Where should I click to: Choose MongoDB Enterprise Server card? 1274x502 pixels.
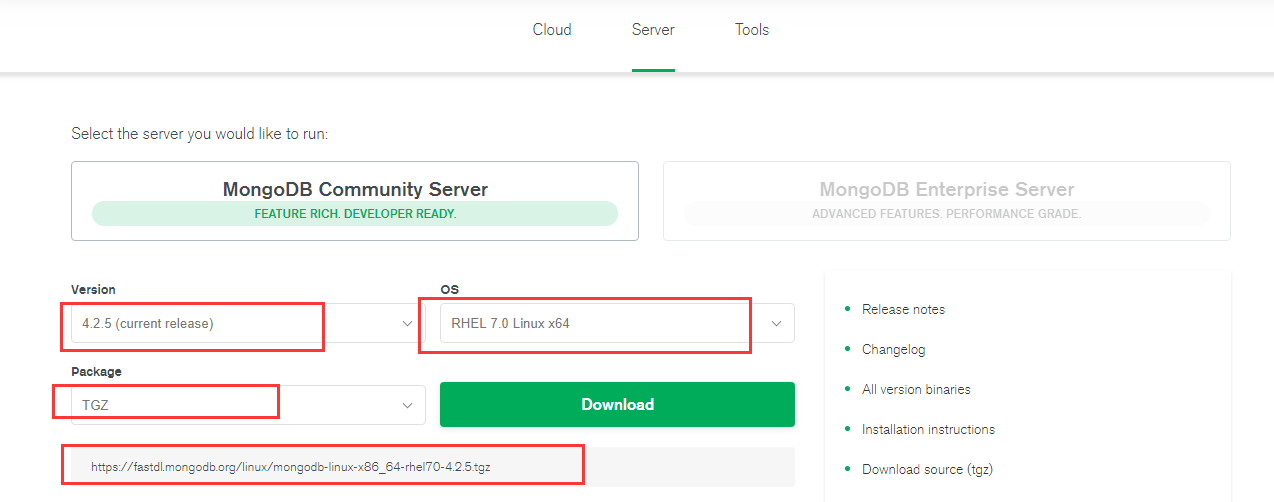(947, 201)
